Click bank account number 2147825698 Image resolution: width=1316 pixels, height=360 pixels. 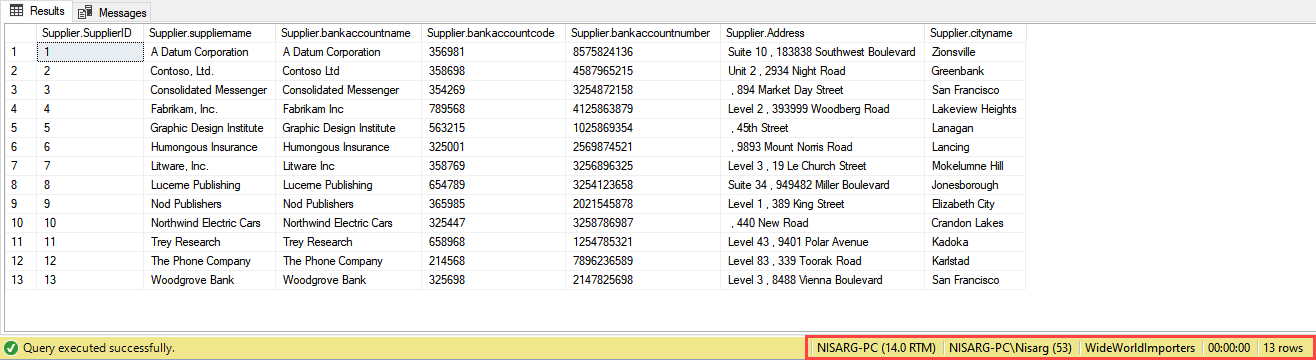(x=643, y=280)
